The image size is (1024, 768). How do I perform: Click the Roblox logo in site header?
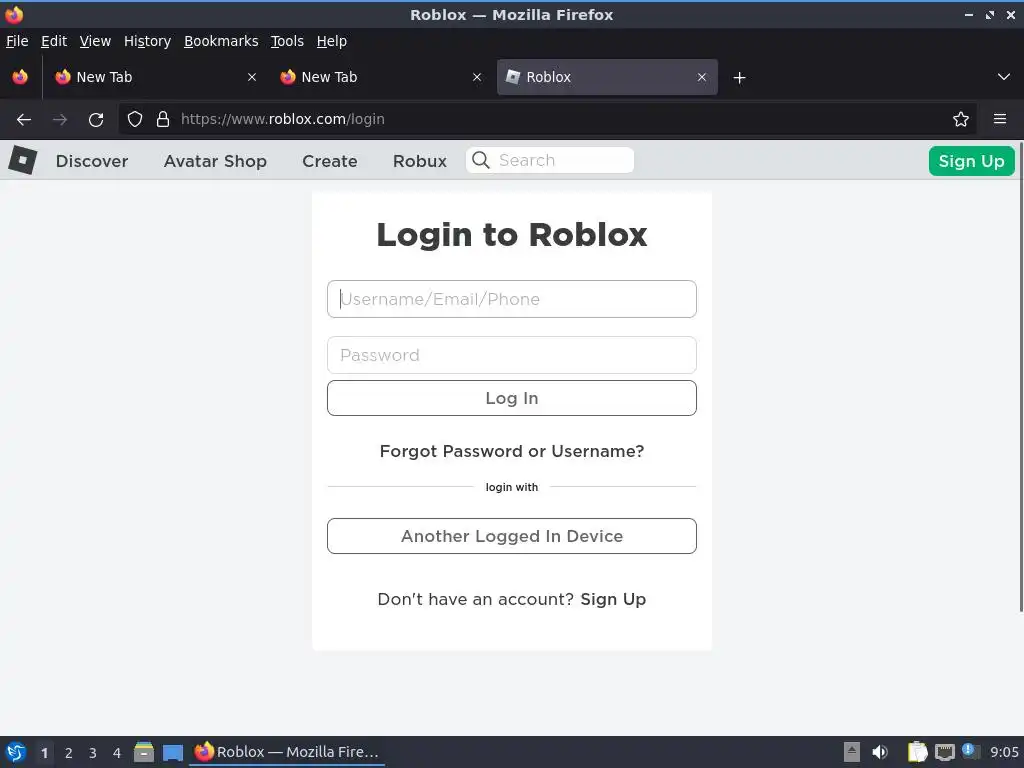tap(22, 160)
